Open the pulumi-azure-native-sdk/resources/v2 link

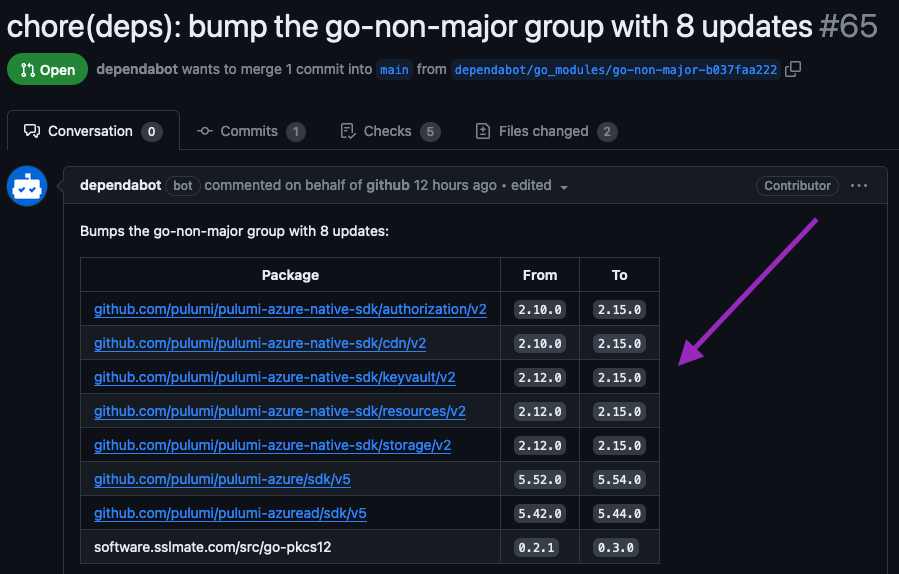[x=280, y=411]
